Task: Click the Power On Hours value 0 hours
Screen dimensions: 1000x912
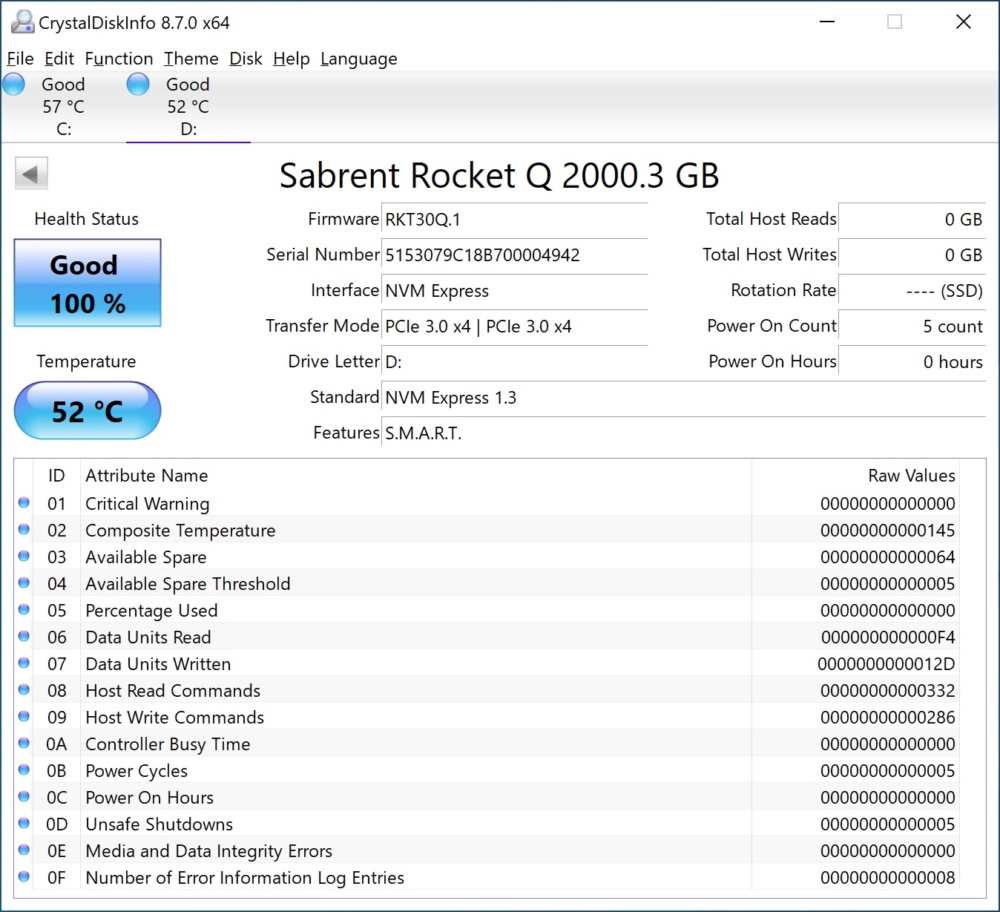Action: point(912,362)
